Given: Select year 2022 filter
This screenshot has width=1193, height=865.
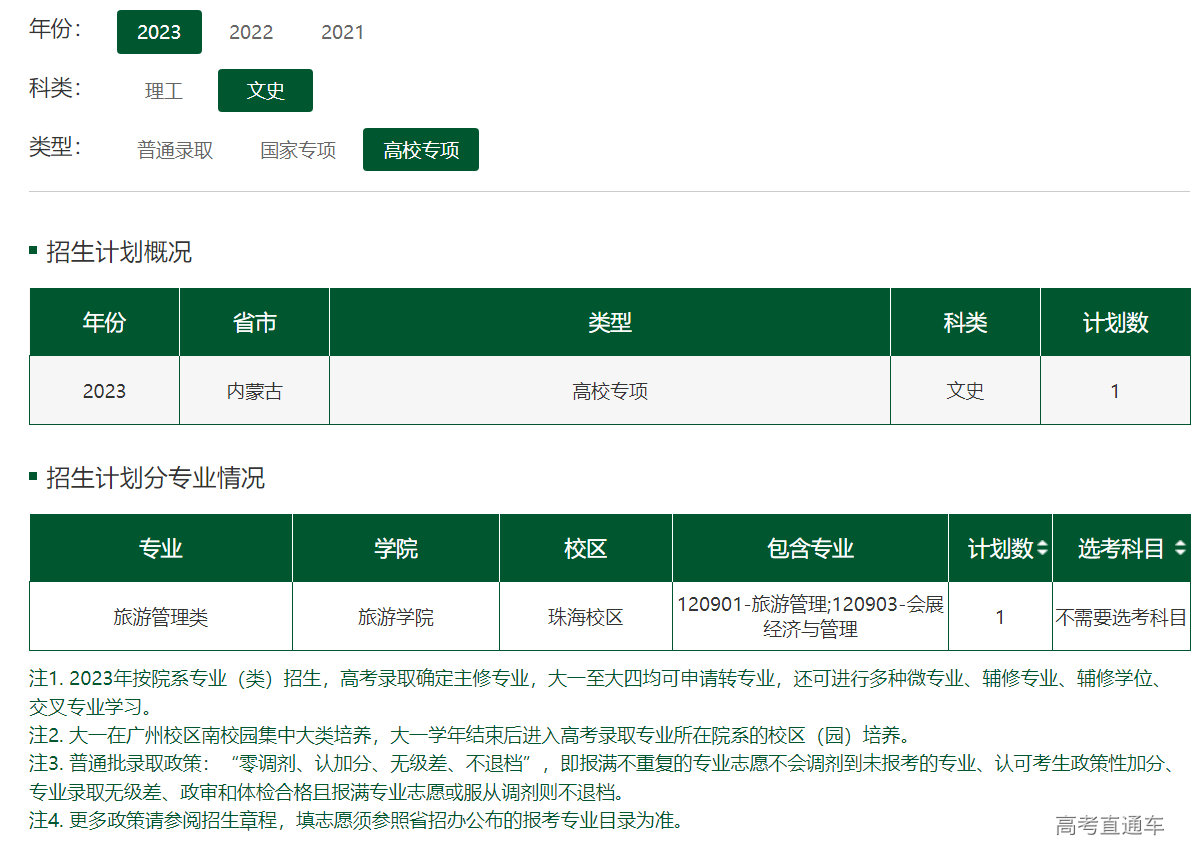Looking at the screenshot, I should (251, 32).
